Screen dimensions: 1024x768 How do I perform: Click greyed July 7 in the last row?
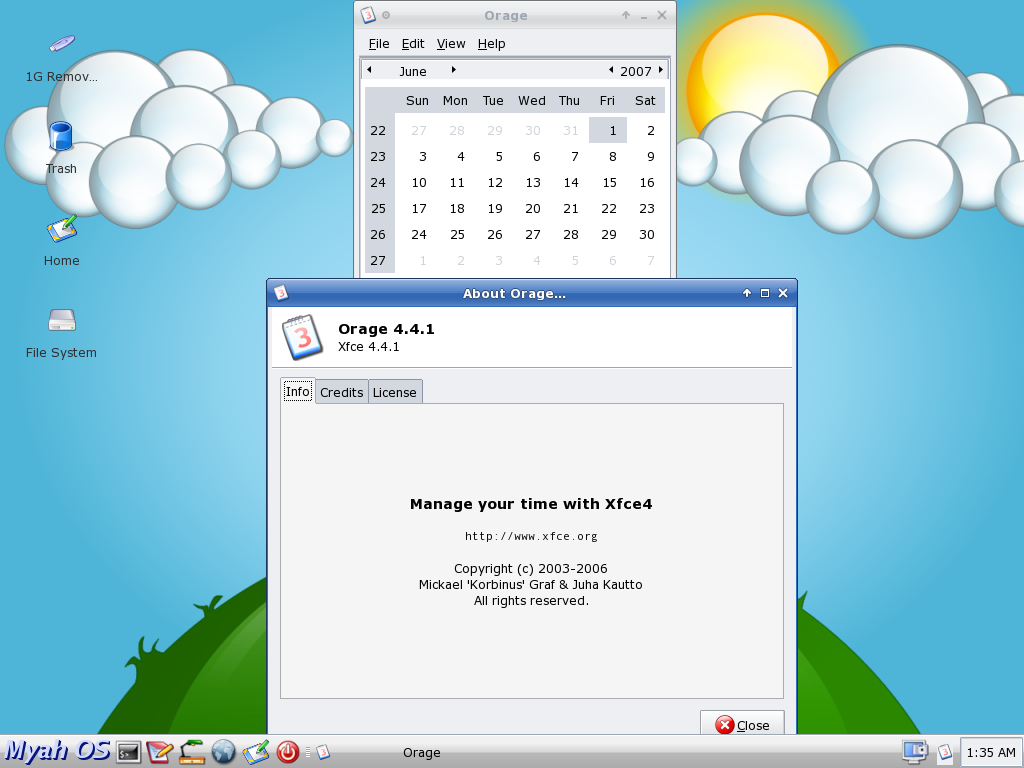(646, 261)
